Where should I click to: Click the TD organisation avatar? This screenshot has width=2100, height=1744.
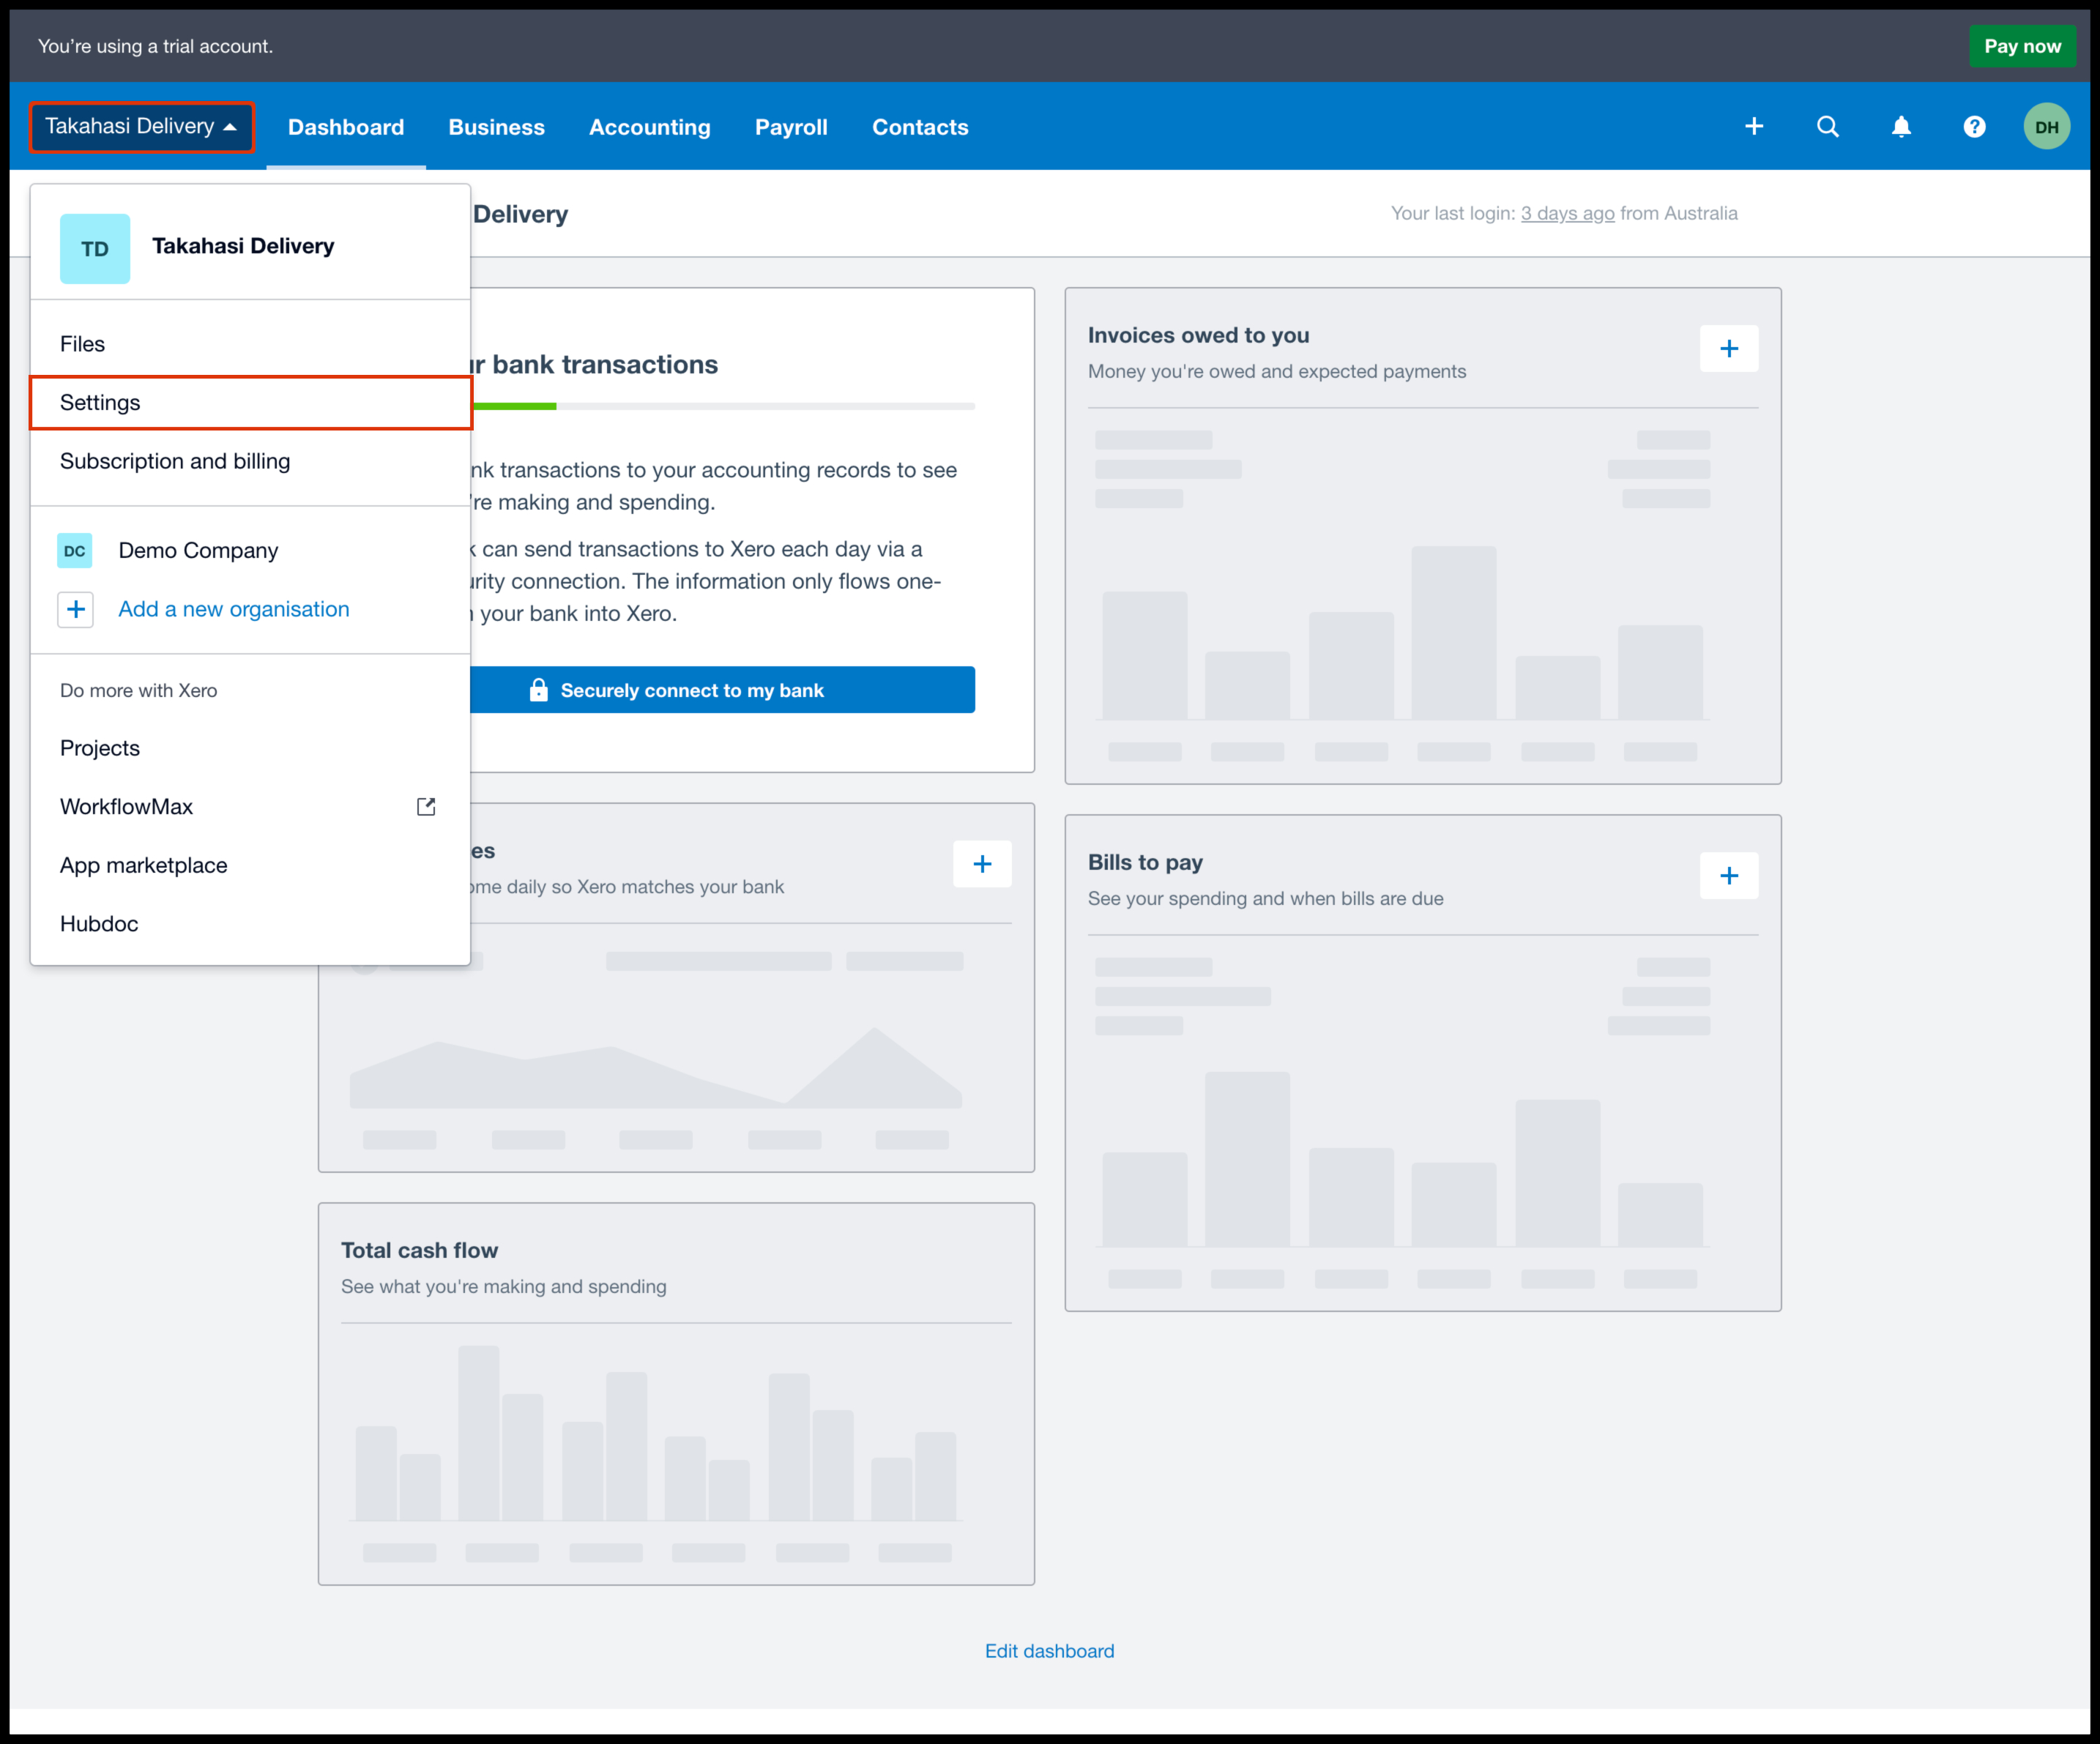[95, 249]
